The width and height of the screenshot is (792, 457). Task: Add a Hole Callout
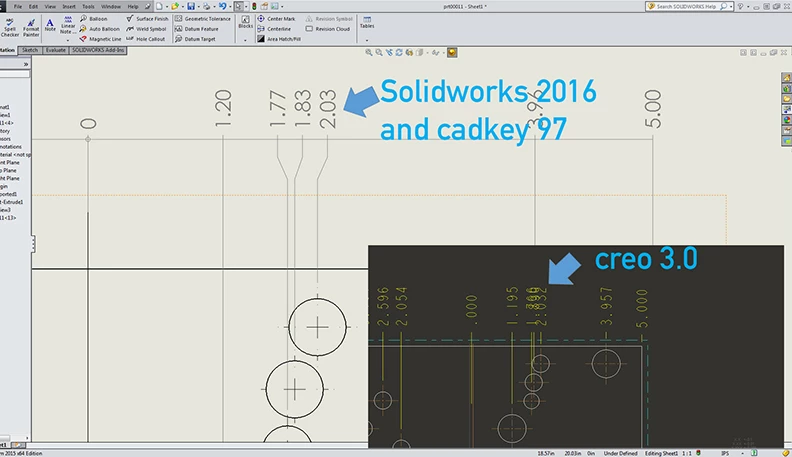(x=145, y=39)
